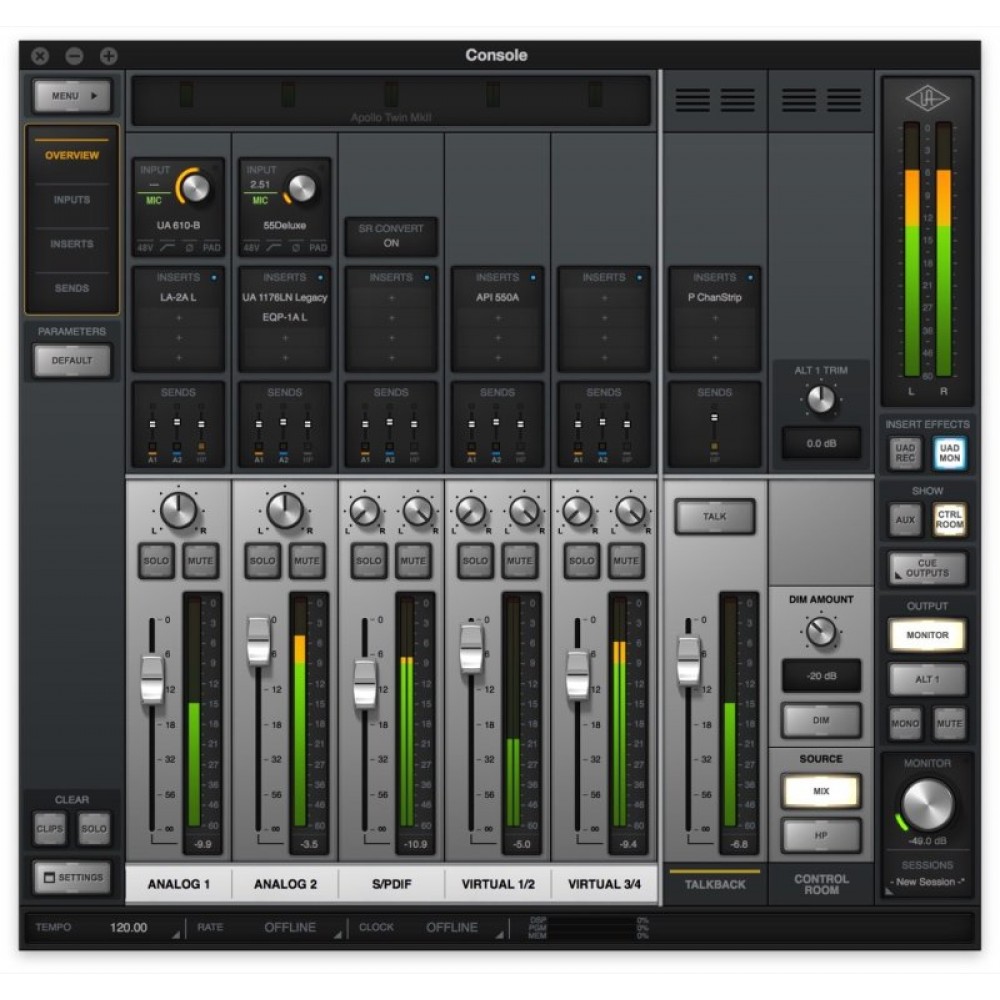Viewport: 1000px width, 1000px height.
Task: Click the right Virtual 3/4 pan knob
Action: pyautogui.click(x=630, y=511)
